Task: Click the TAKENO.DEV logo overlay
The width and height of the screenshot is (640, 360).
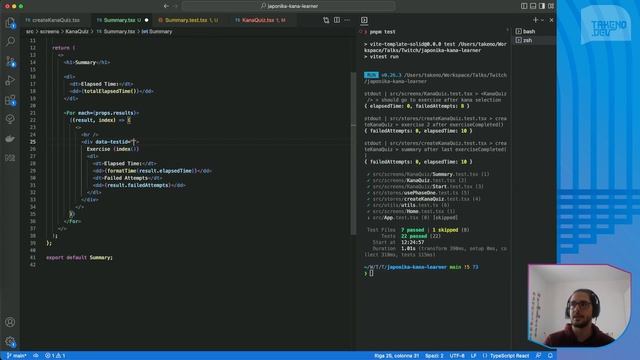Action: pyautogui.click(x=606, y=25)
